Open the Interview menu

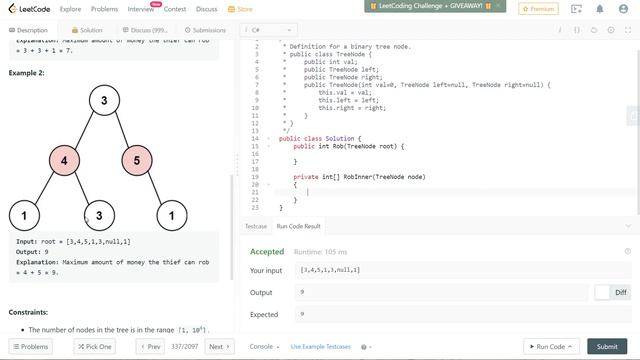141,9
